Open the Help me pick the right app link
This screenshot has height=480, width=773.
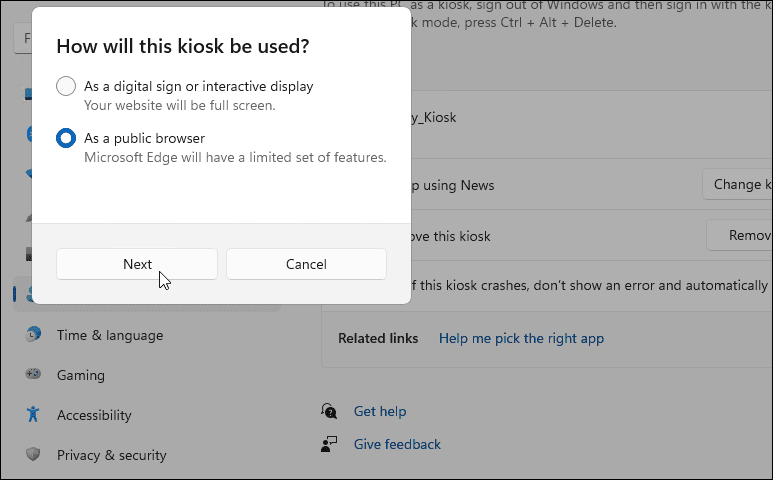pos(521,338)
